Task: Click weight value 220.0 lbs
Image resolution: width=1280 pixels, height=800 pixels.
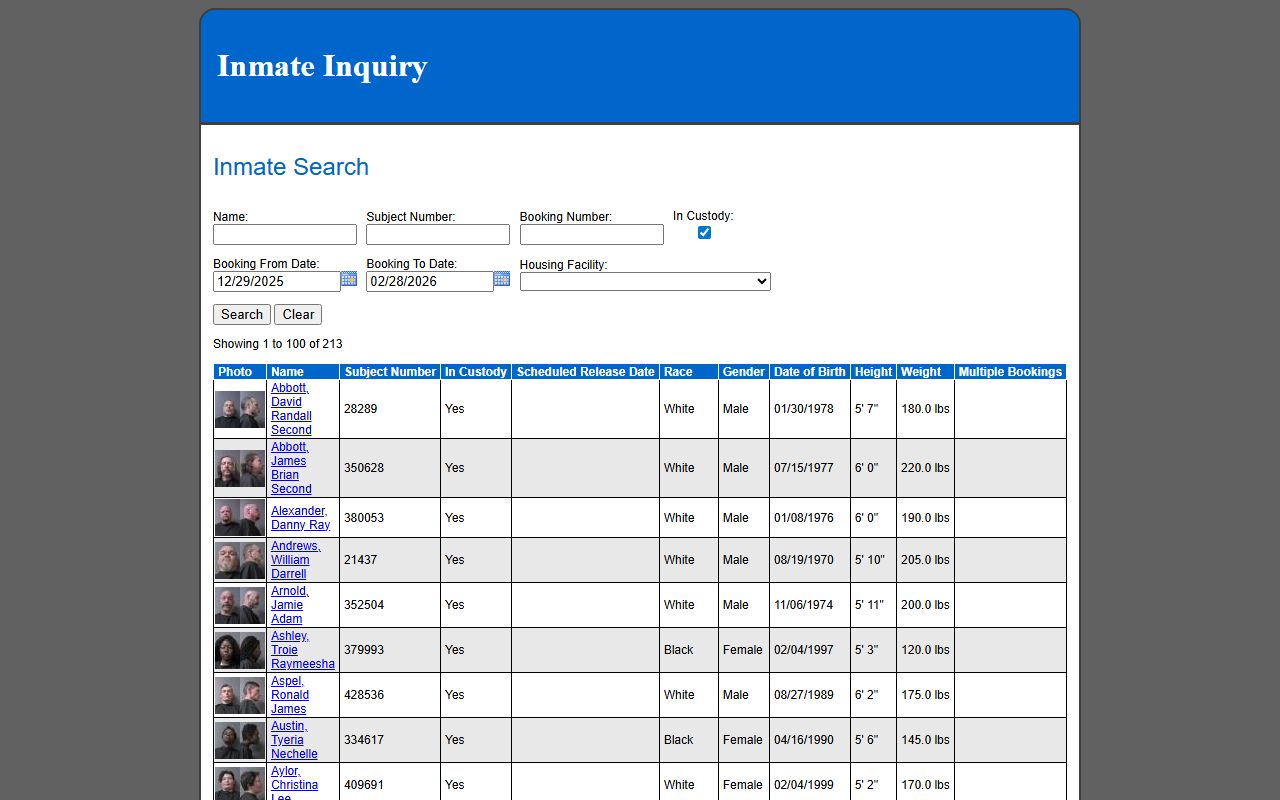Action: click(x=925, y=468)
